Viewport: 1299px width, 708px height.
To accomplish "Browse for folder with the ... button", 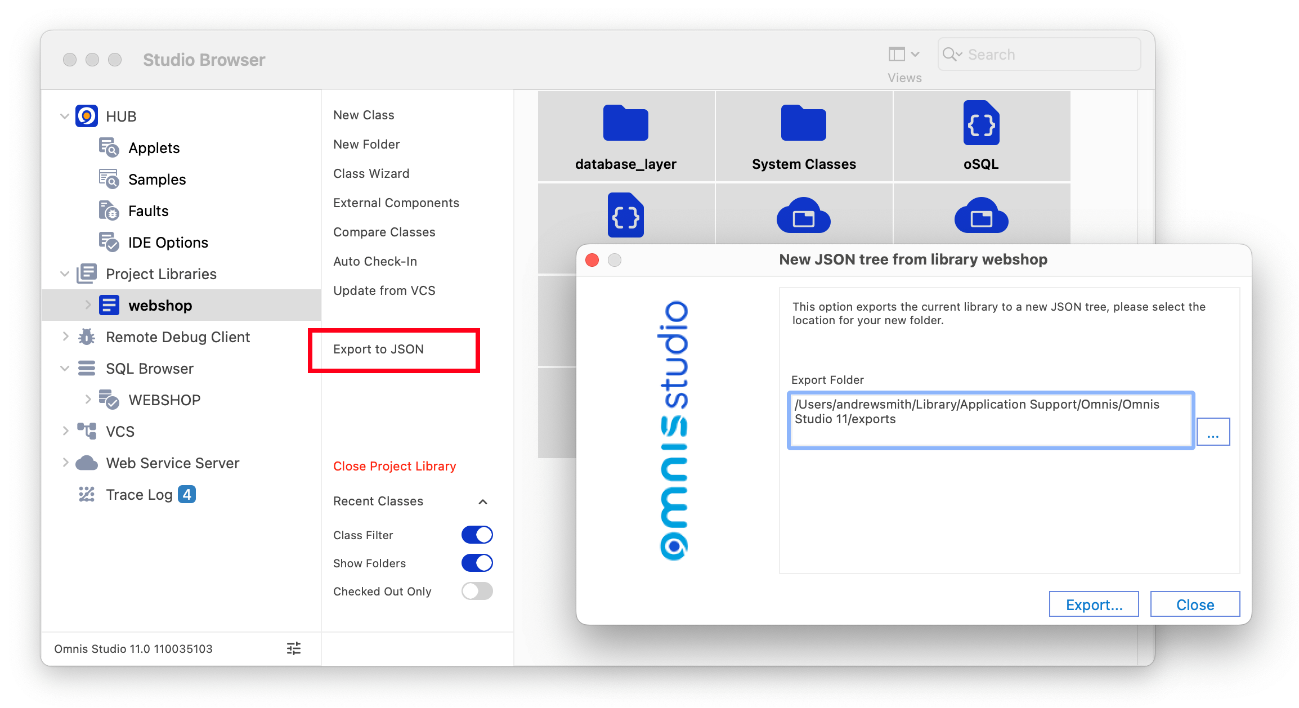I will [x=1213, y=432].
